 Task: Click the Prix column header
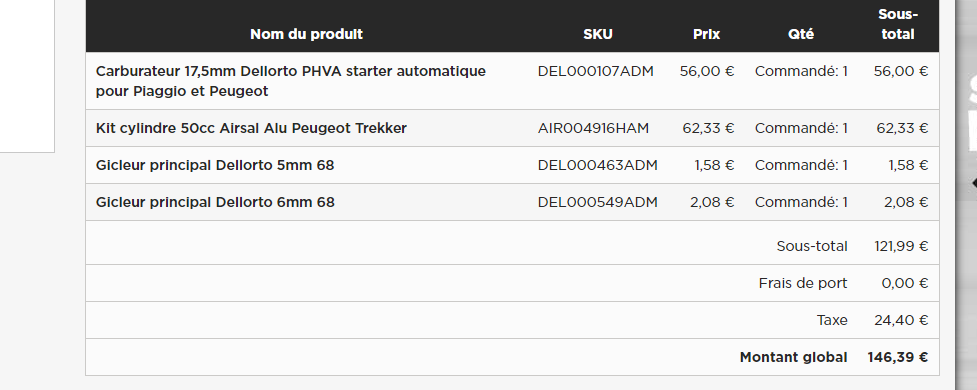[707, 34]
